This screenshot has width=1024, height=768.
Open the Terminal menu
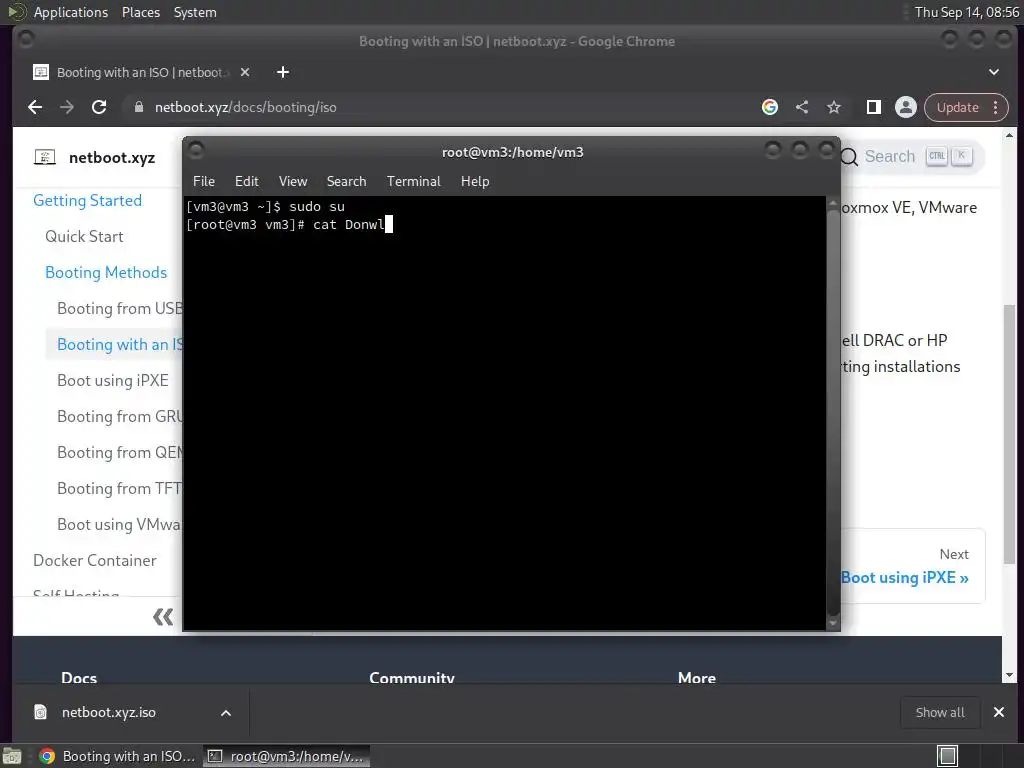click(x=413, y=181)
